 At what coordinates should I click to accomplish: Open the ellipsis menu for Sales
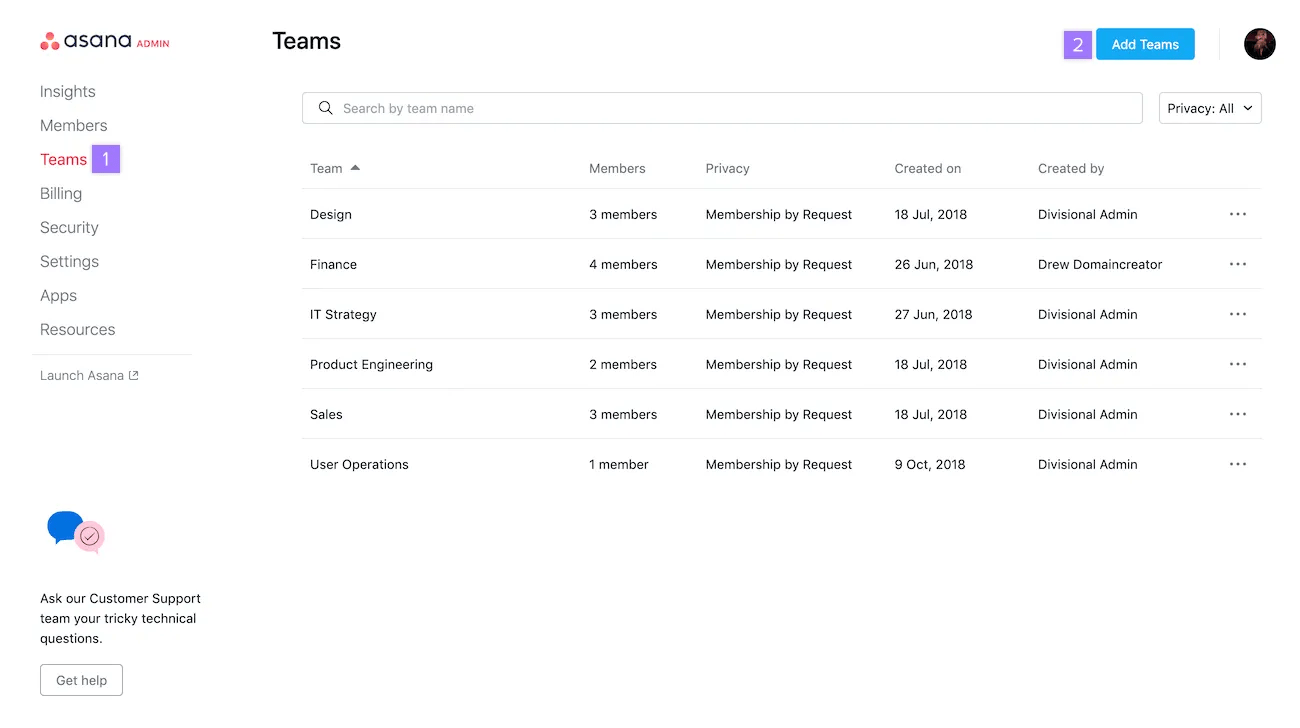coord(1238,413)
